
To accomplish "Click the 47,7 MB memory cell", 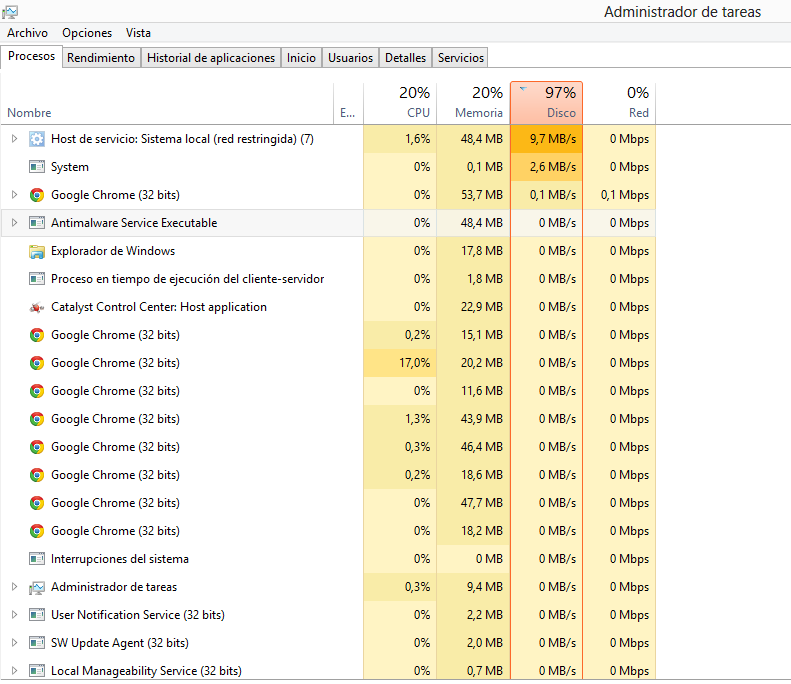I will click(473, 503).
